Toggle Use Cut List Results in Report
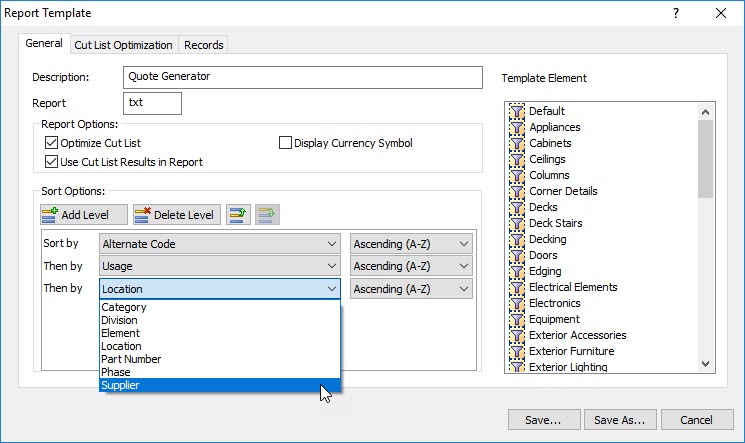Screen dimensions: 745x443 52,162
